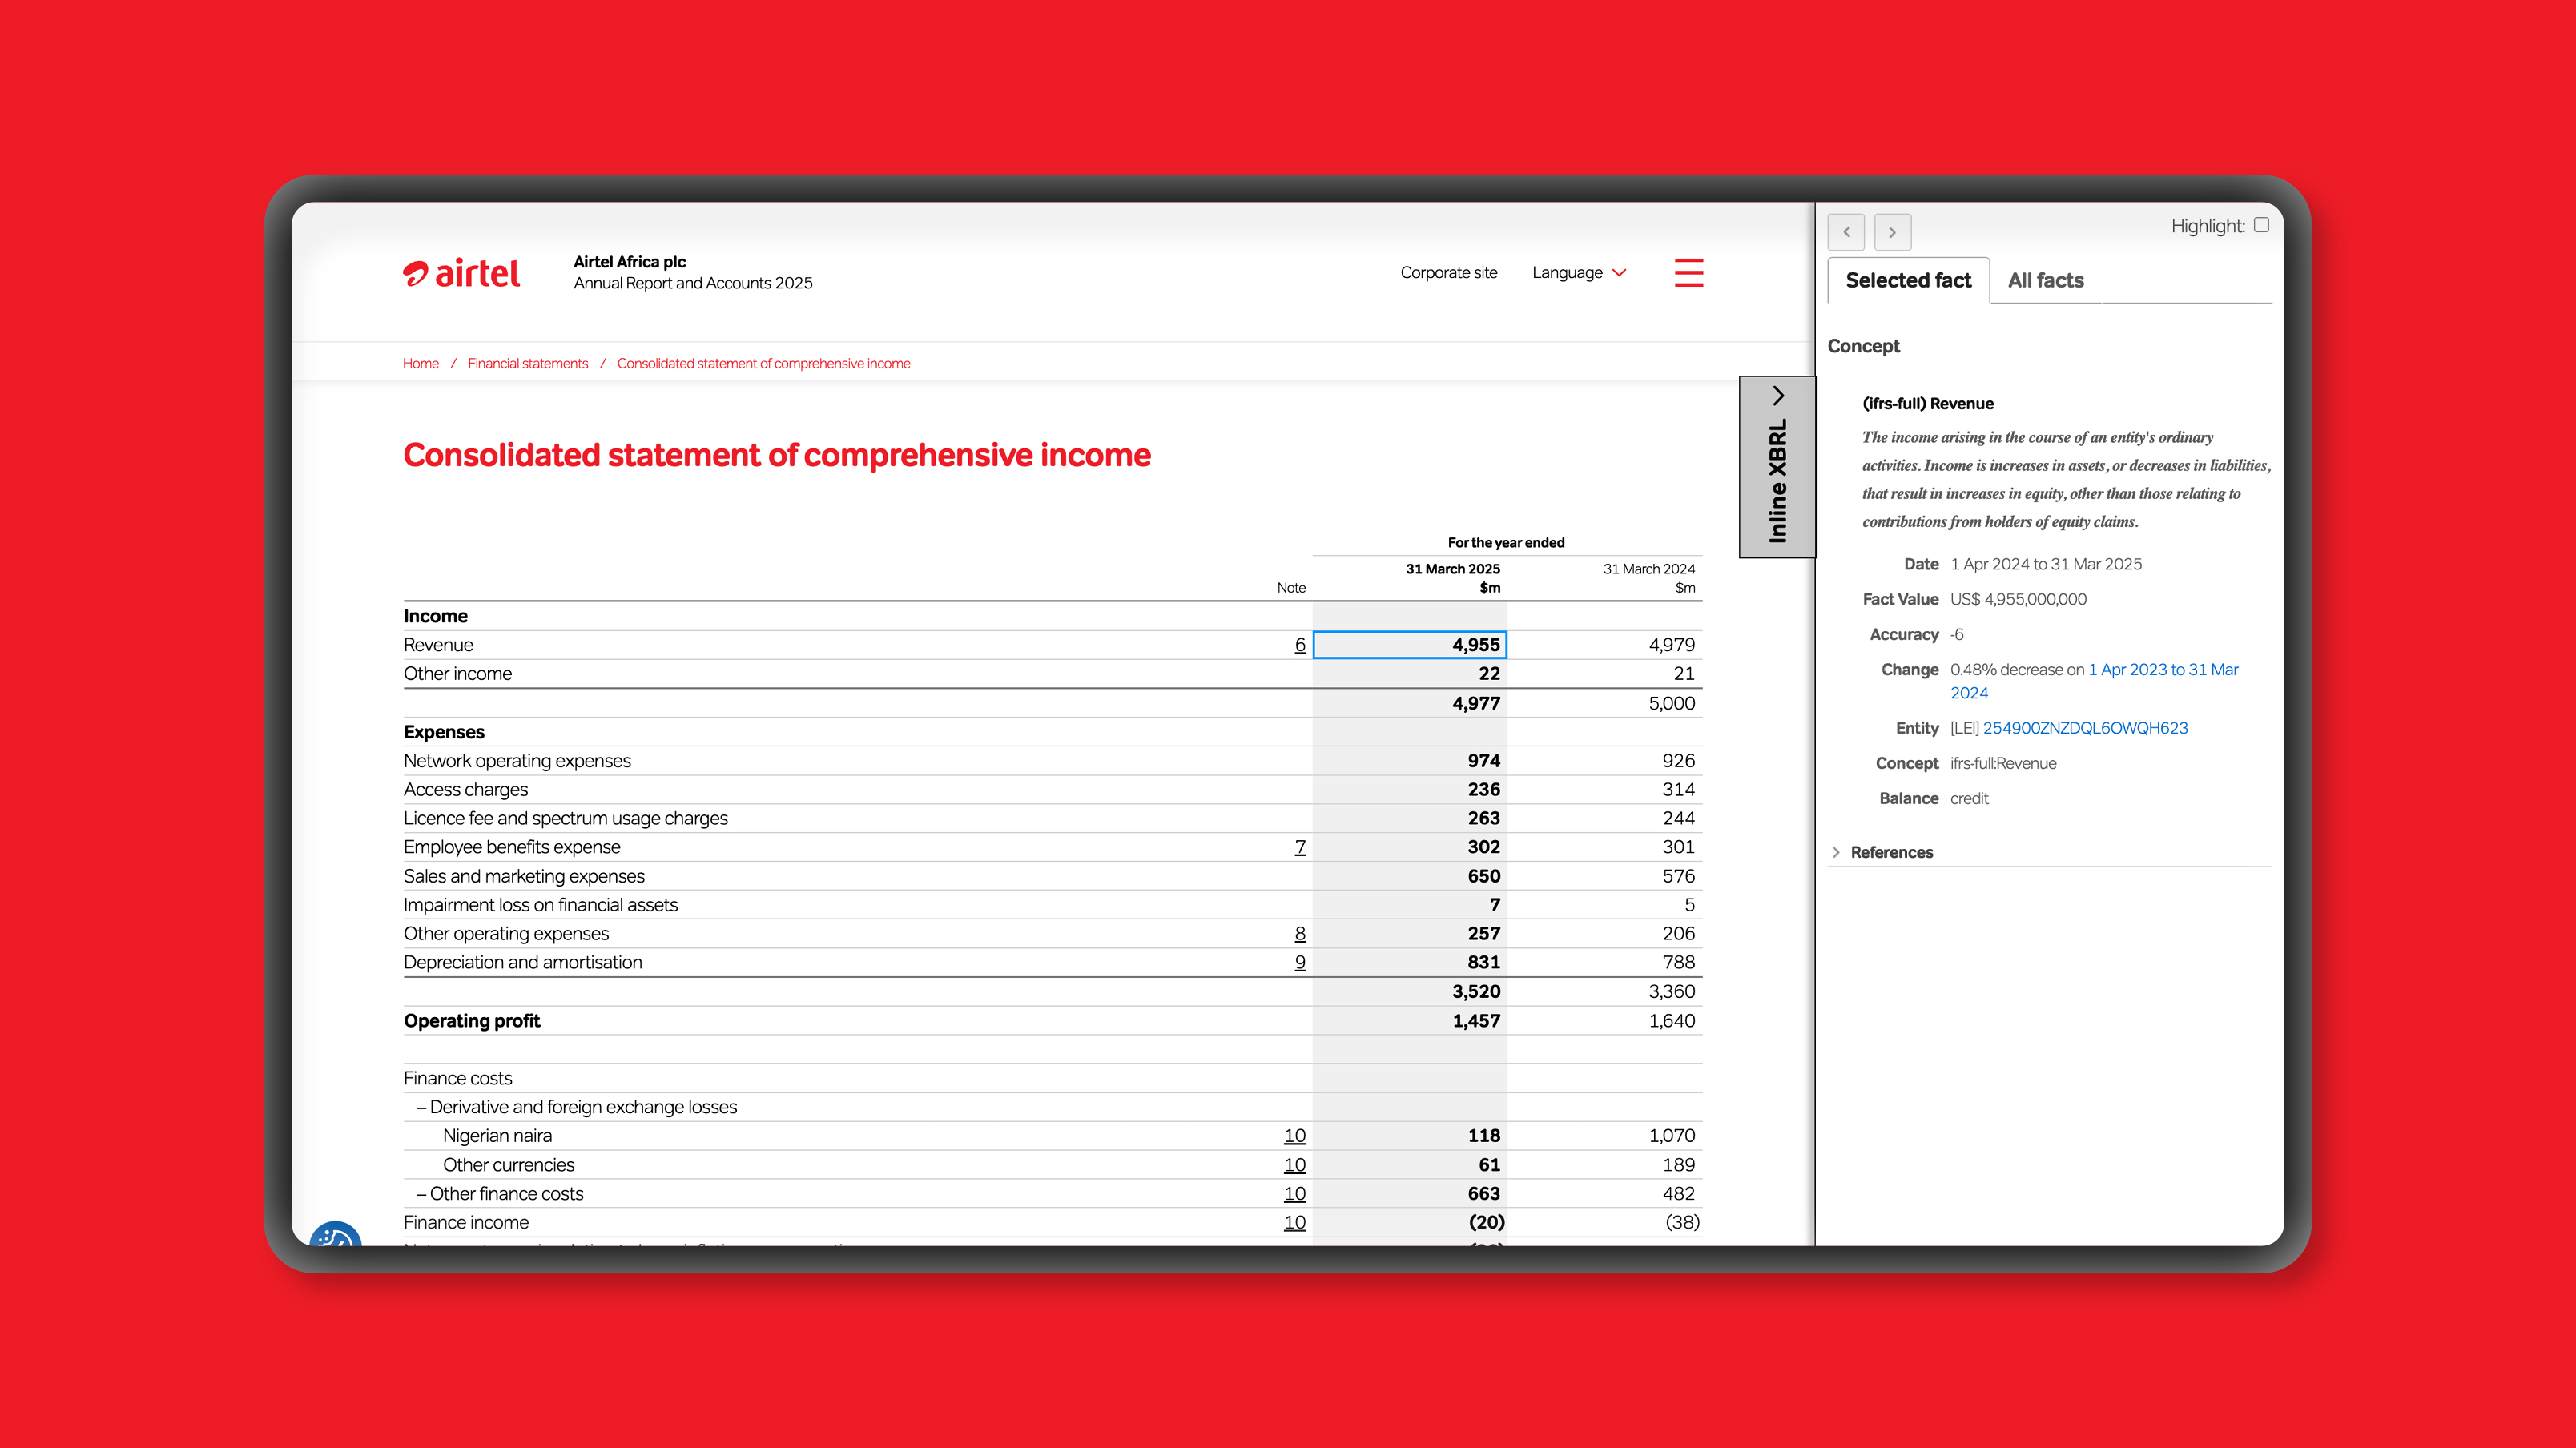
Task: Open Financial statements breadcrumb
Action: tap(527, 363)
